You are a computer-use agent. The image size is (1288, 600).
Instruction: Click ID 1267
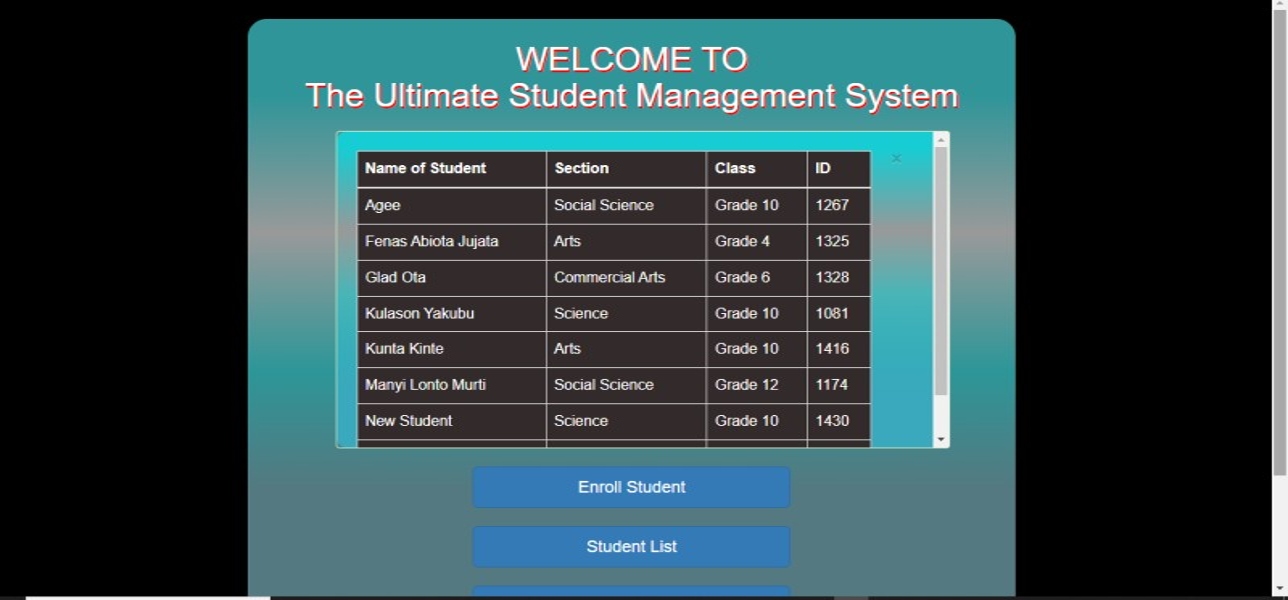click(832, 205)
